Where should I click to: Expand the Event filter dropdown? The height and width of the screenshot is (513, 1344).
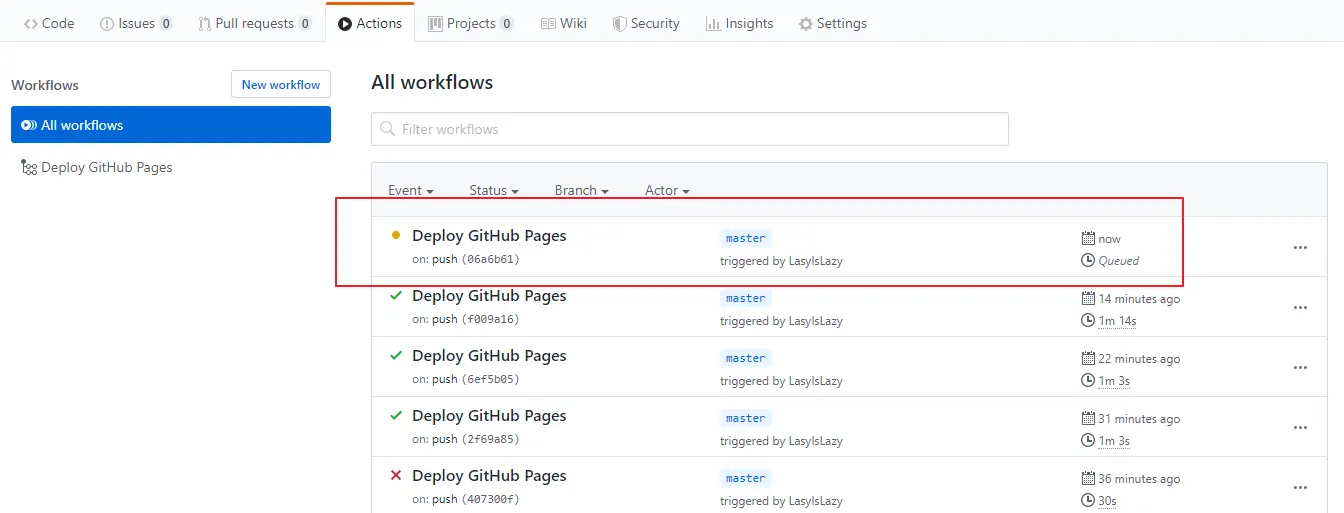tap(410, 190)
